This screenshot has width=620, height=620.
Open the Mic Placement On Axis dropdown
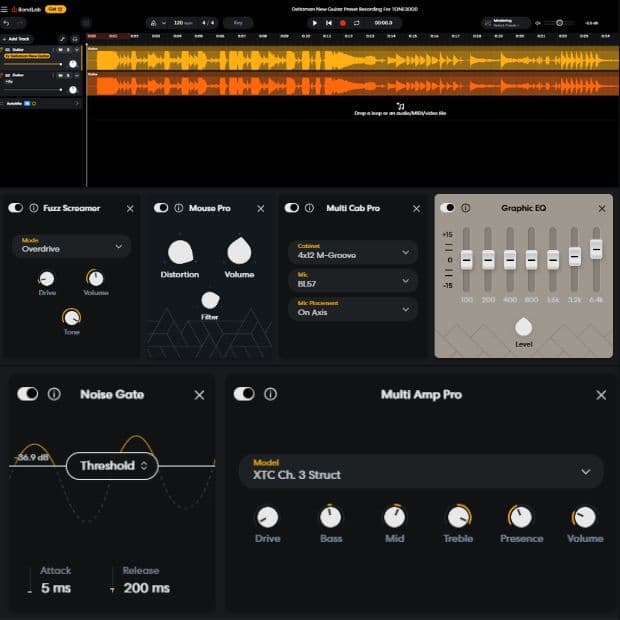pyautogui.click(x=353, y=309)
